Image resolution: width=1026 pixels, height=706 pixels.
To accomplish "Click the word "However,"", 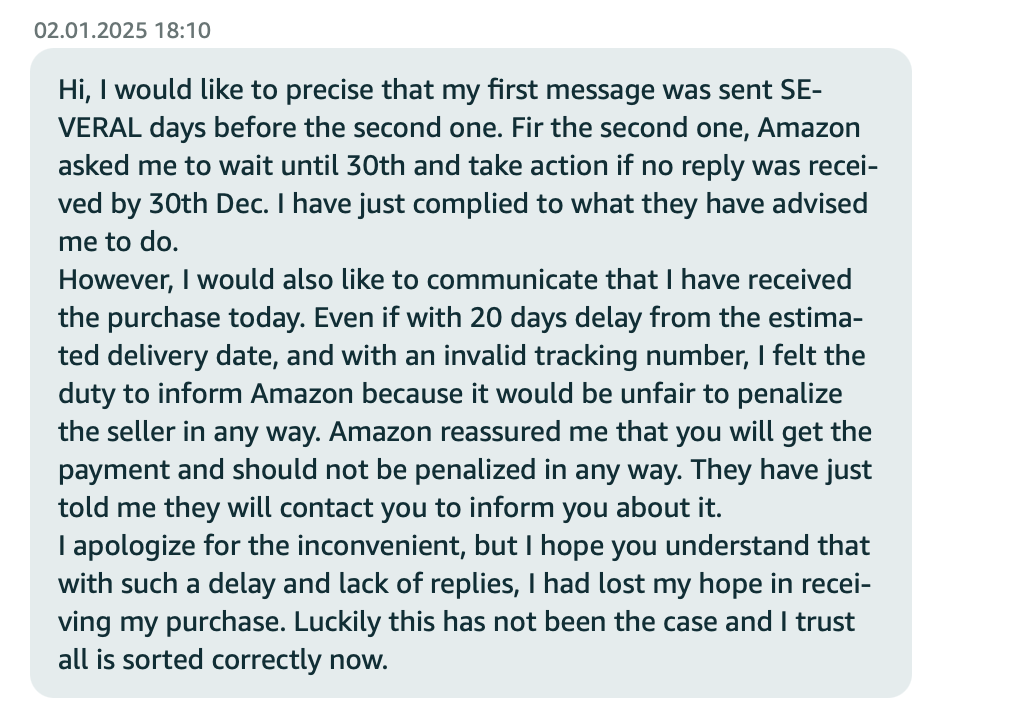I will click(116, 279).
